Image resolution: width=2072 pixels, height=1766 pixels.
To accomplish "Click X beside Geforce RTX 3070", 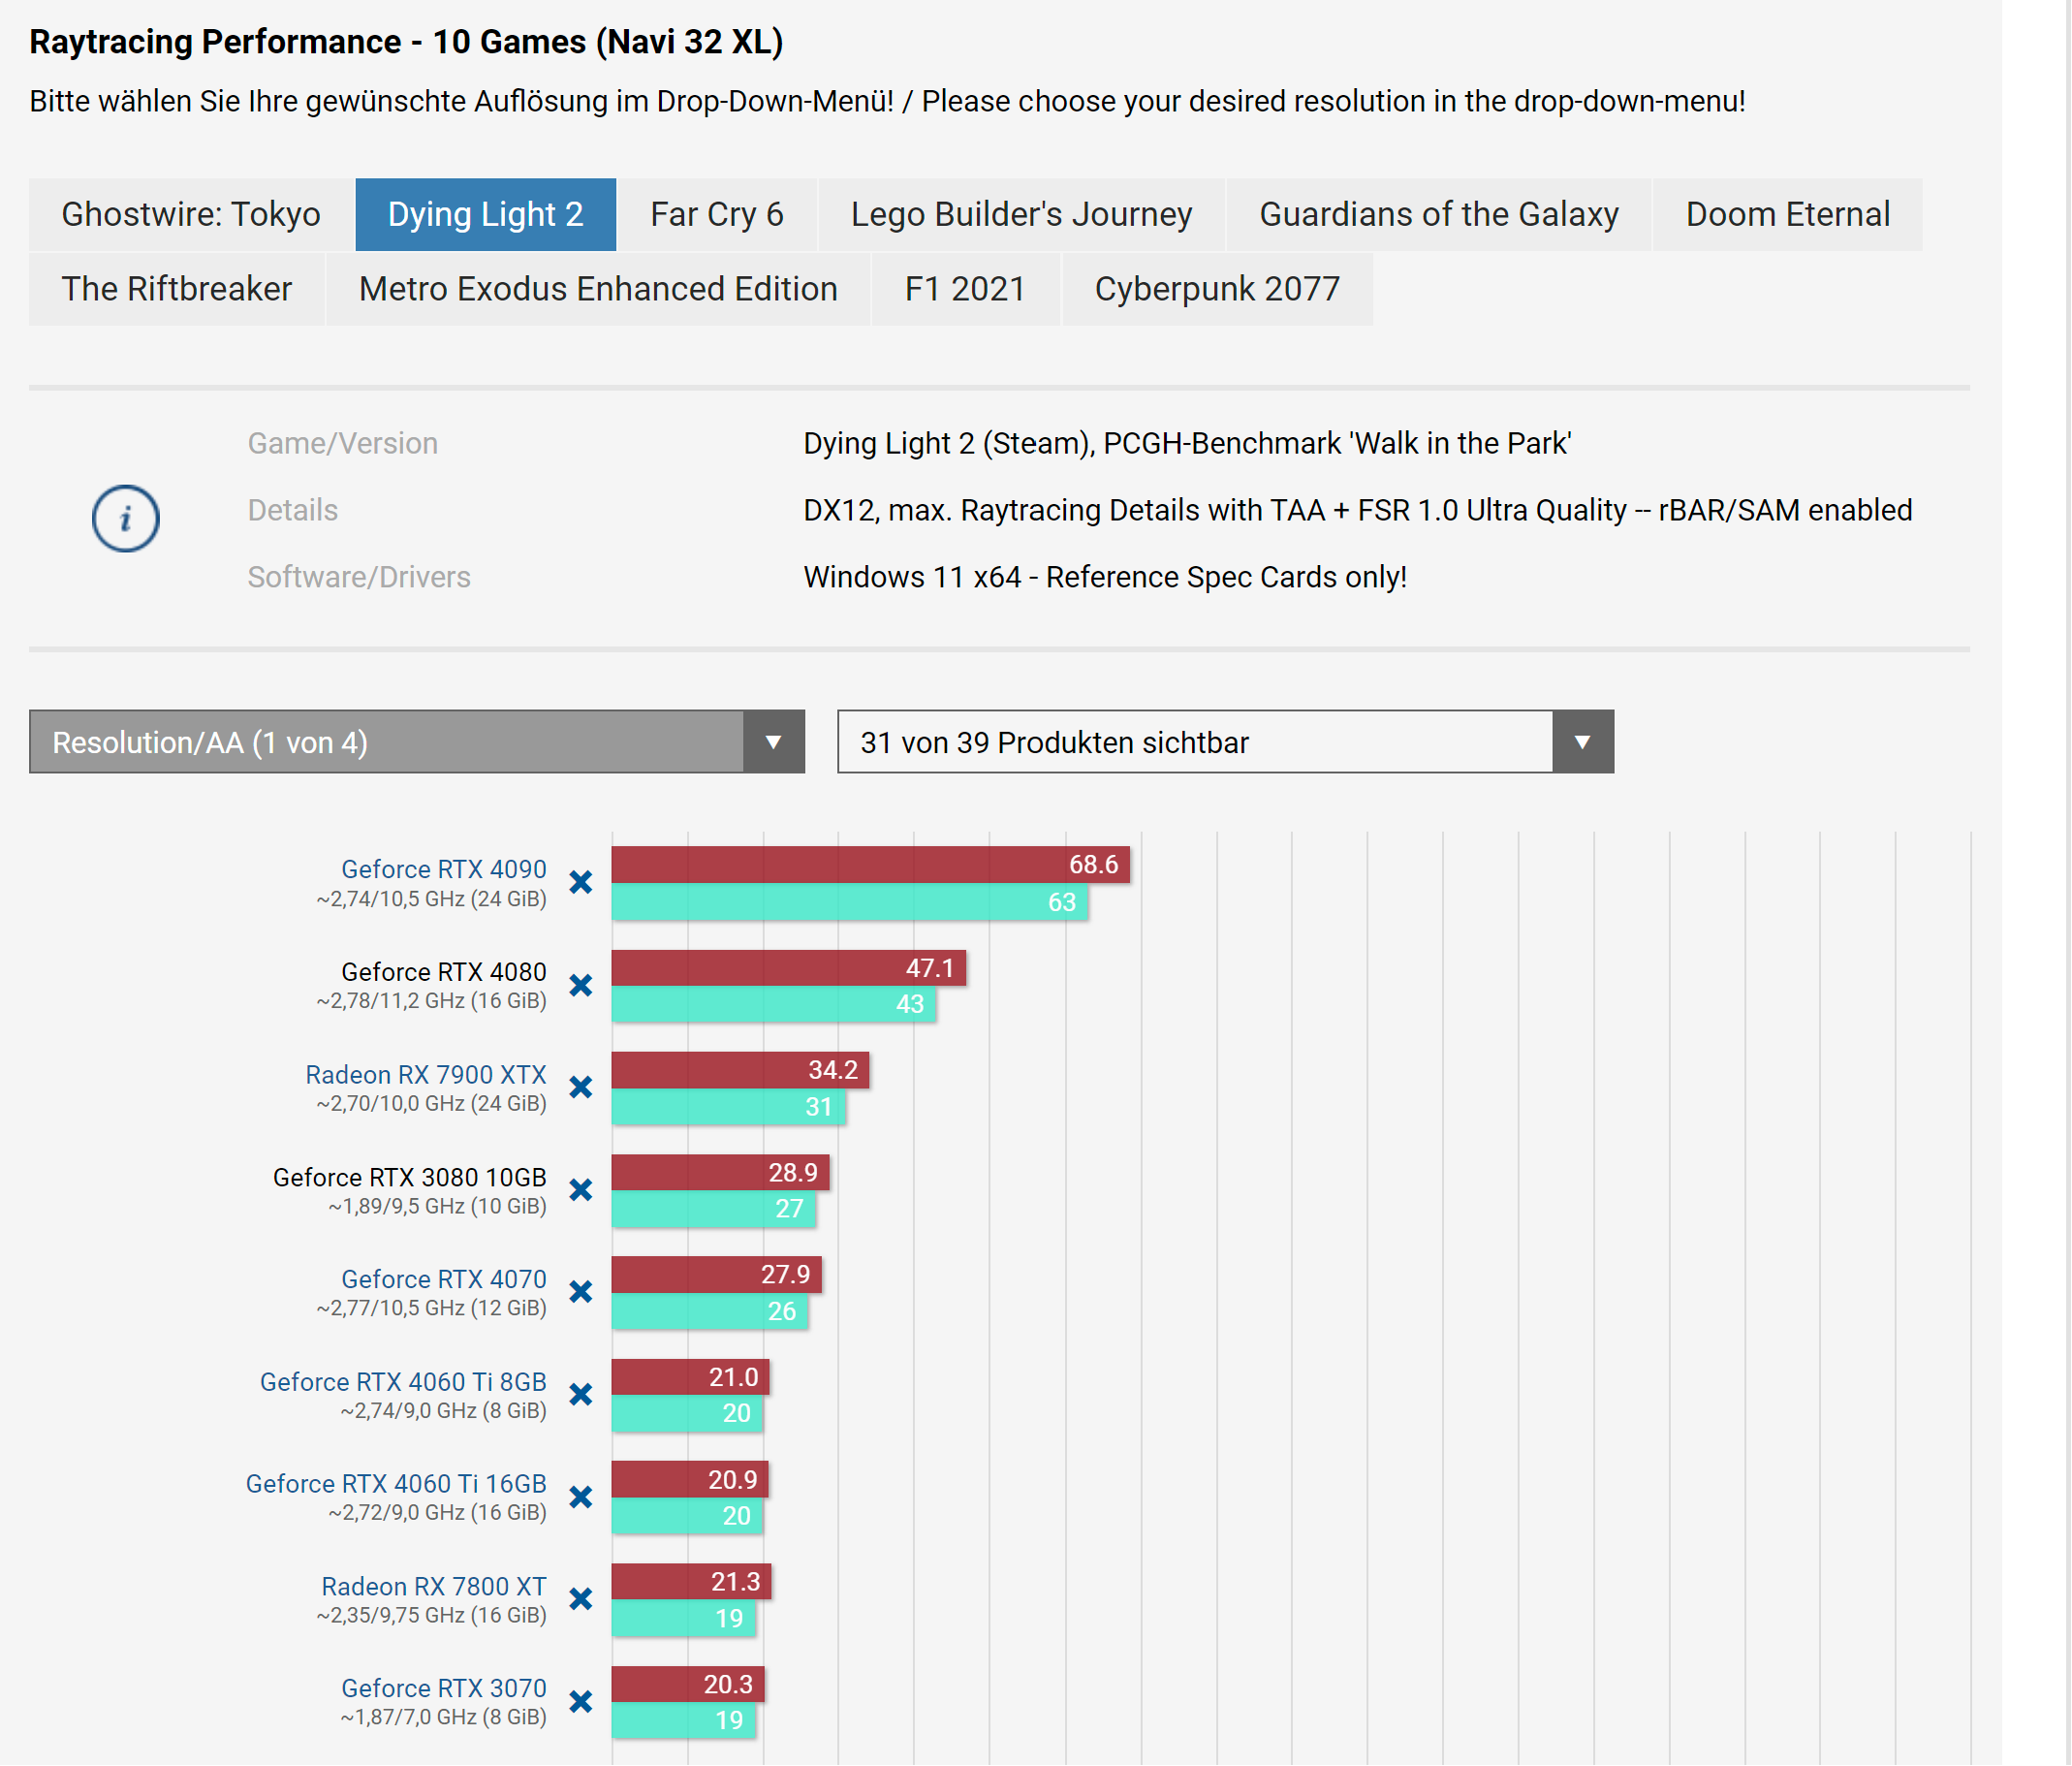I will (580, 1702).
